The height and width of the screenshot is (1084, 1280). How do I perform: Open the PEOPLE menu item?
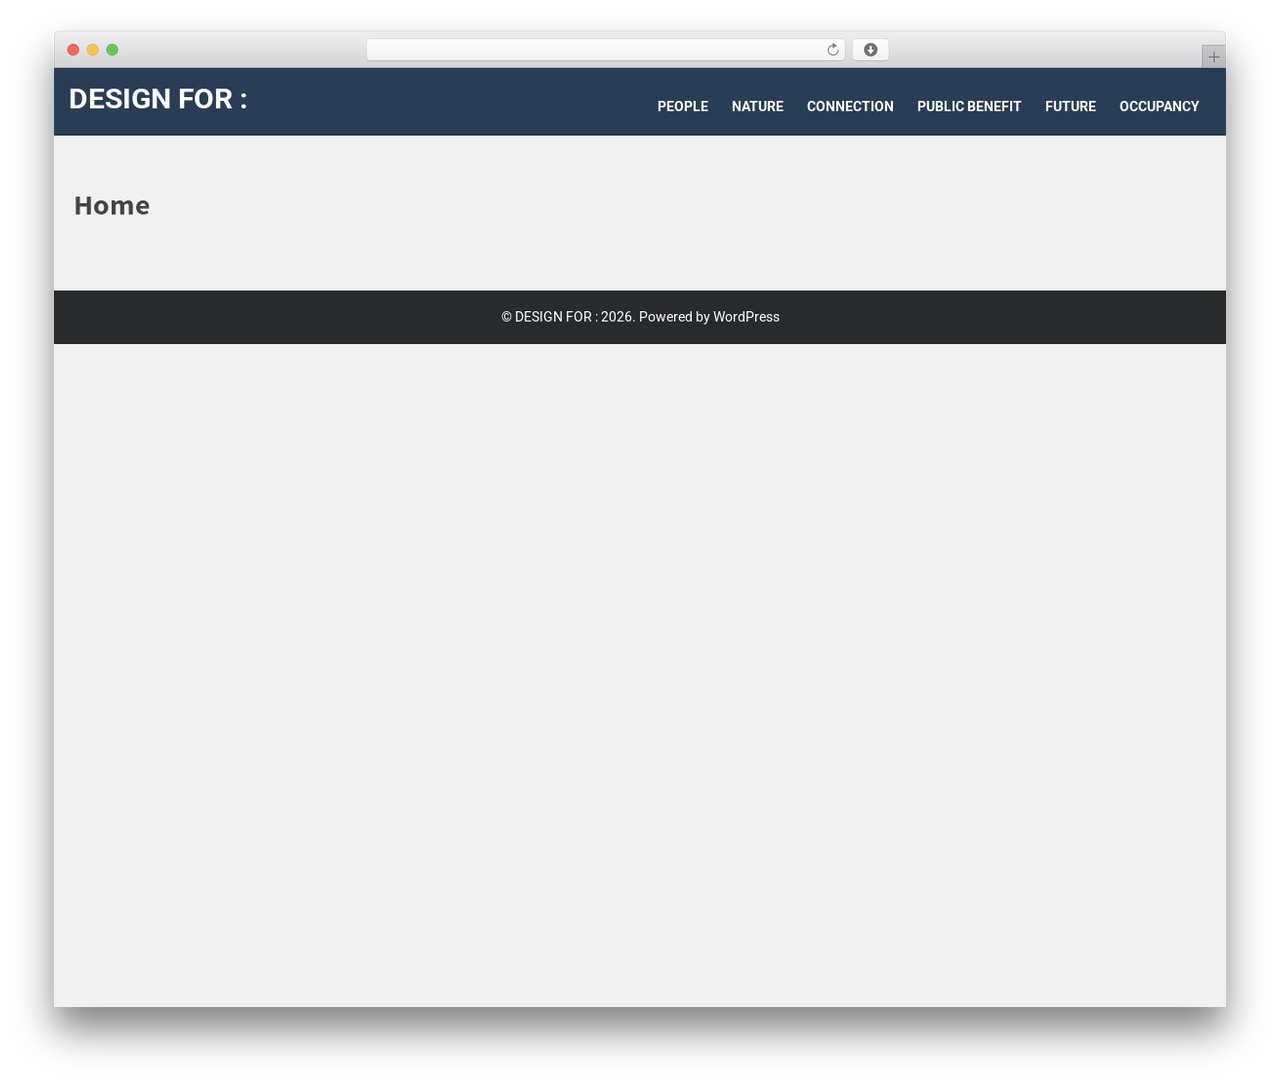tap(683, 106)
